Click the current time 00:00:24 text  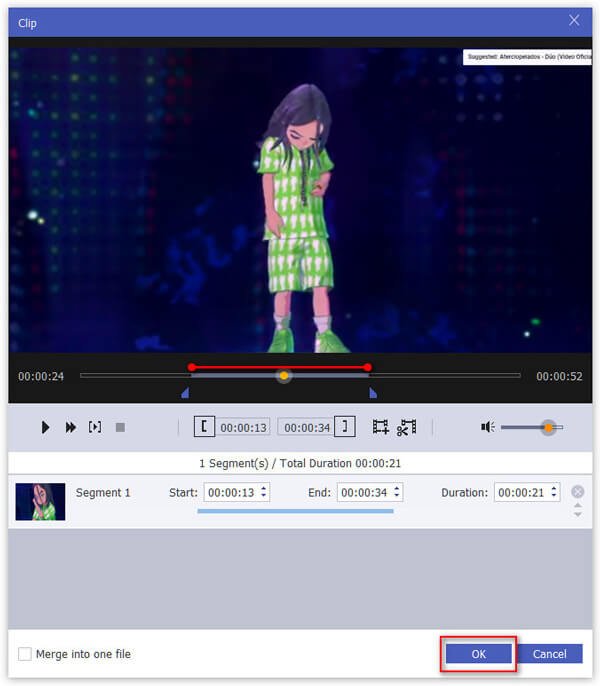pyautogui.click(x=41, y=376)
